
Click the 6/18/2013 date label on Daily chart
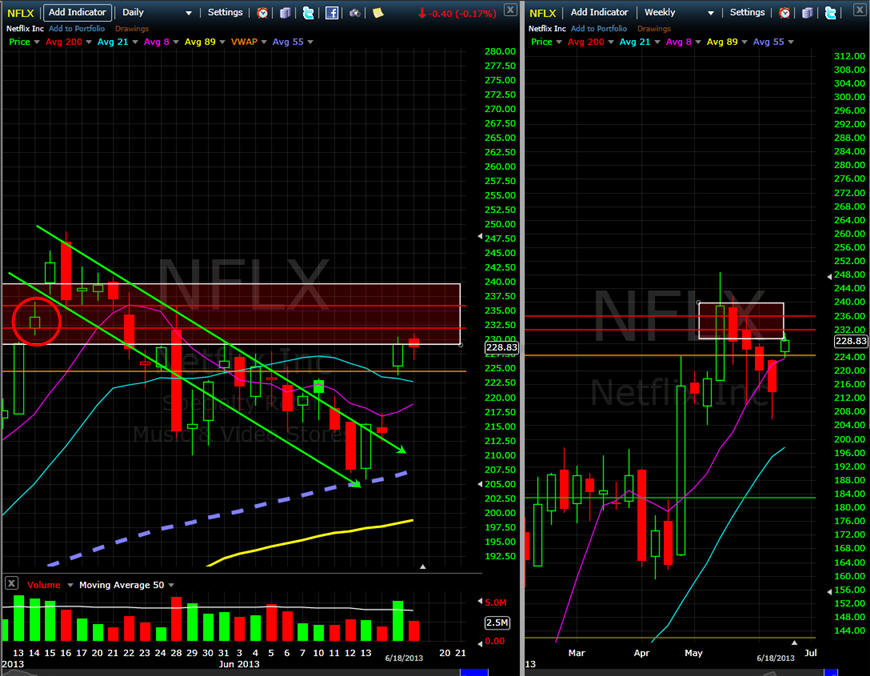pos(404,658)
